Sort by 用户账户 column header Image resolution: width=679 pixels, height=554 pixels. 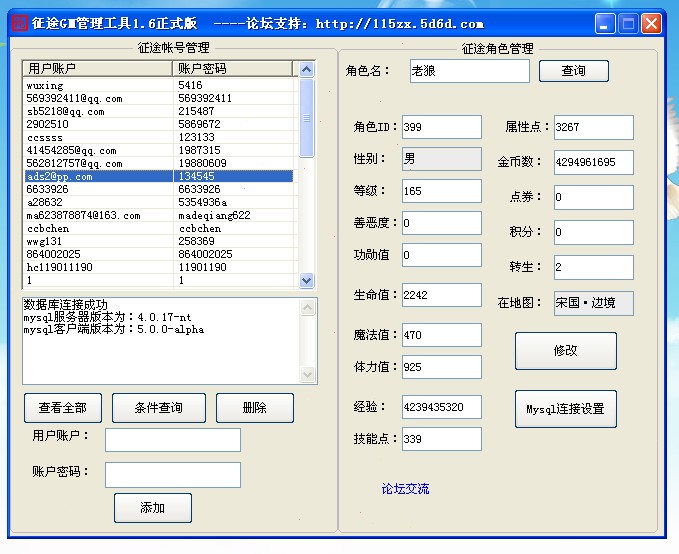(x=98, y=69)
